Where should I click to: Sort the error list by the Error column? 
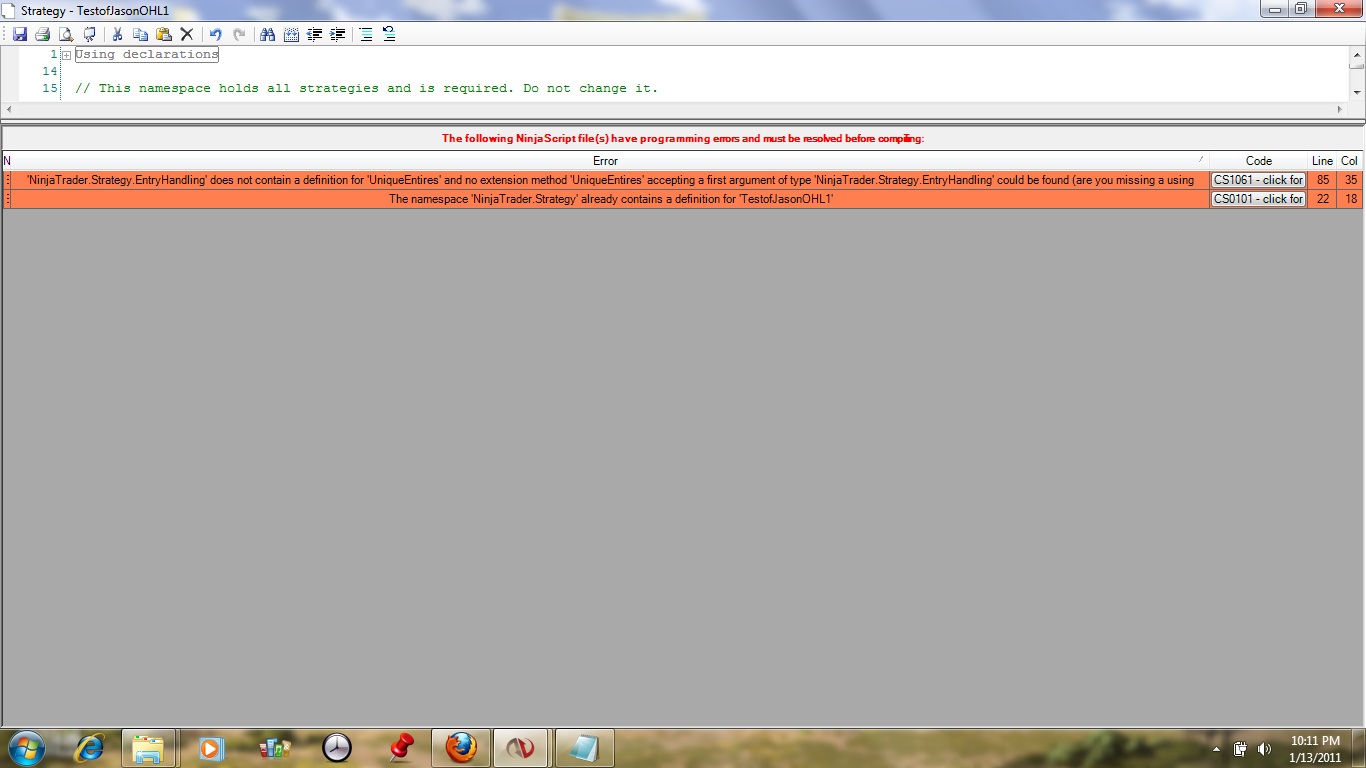pos(605,161)
